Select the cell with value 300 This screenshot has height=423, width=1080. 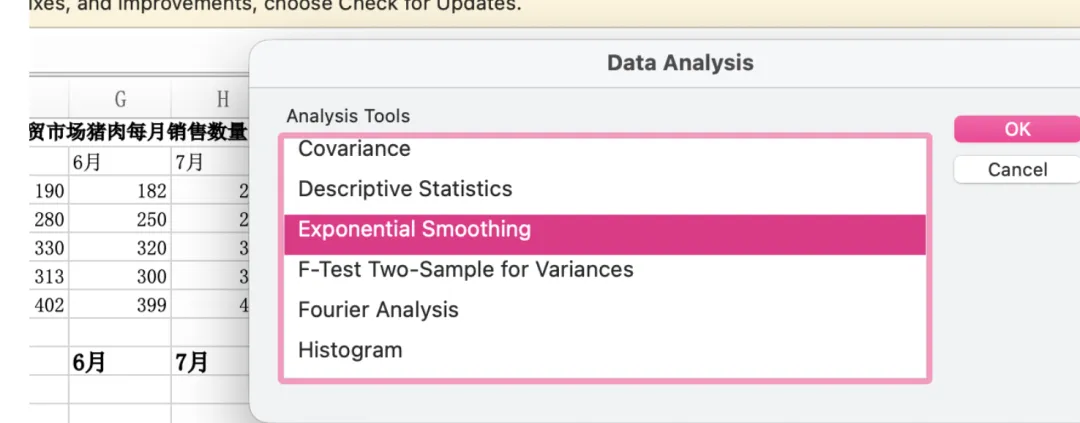[120, 277]
